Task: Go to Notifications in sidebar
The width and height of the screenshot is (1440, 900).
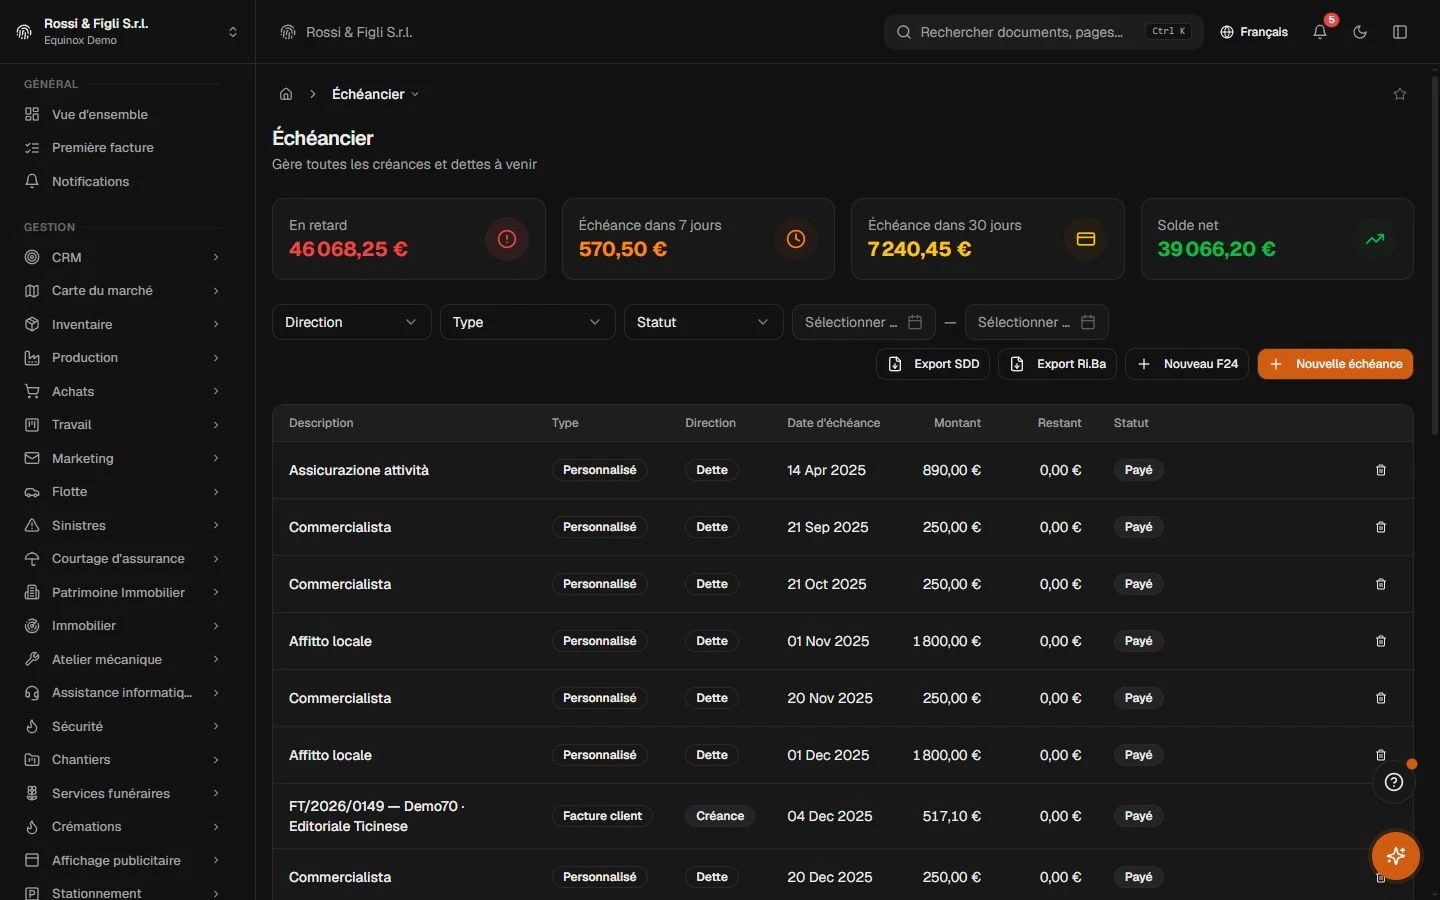Action: point(122,181)
